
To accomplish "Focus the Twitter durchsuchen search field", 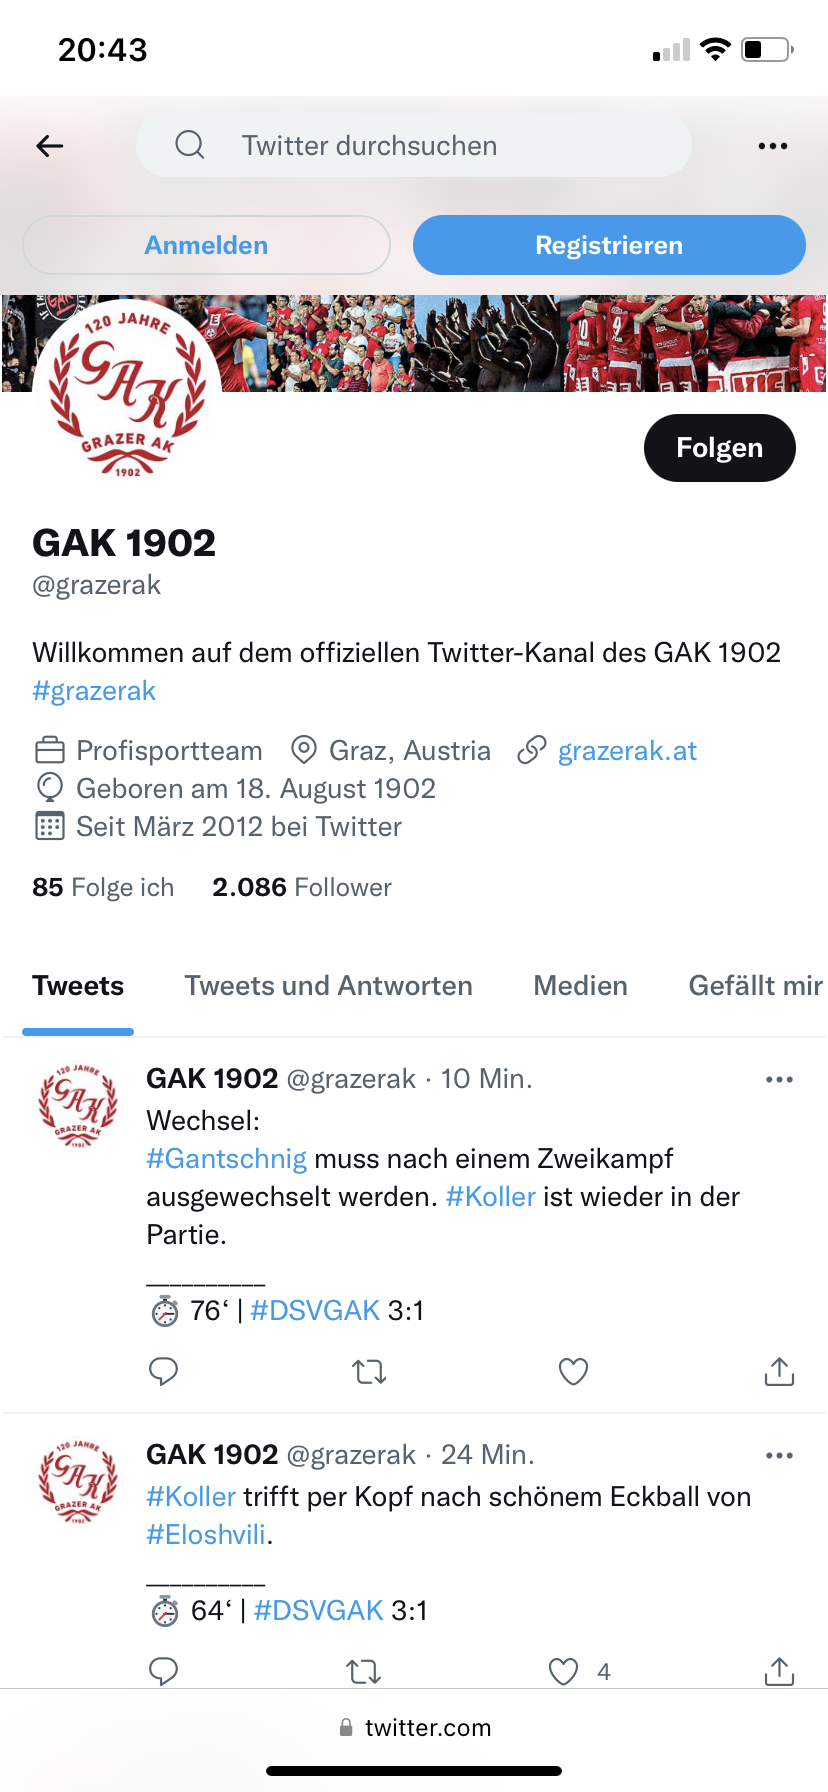I will [414, 146].
